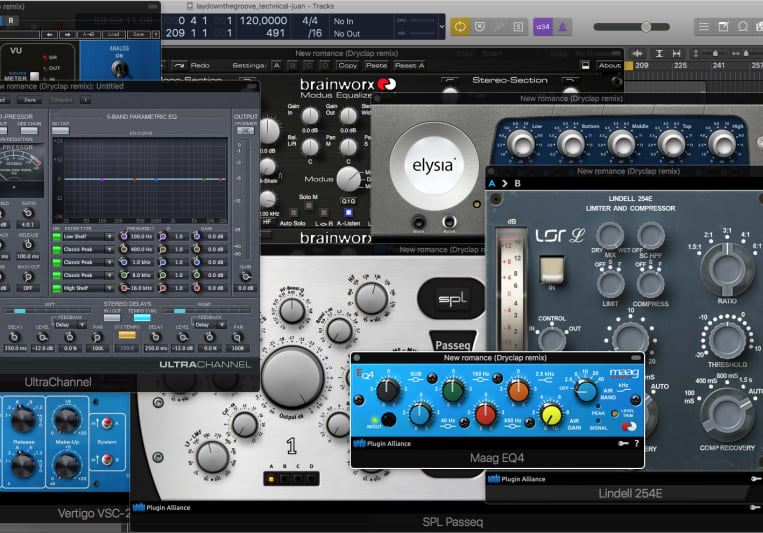763x533 pixels.
Task: Open the right delay Feedback Delay dropdown
Action: coord(210,325)
